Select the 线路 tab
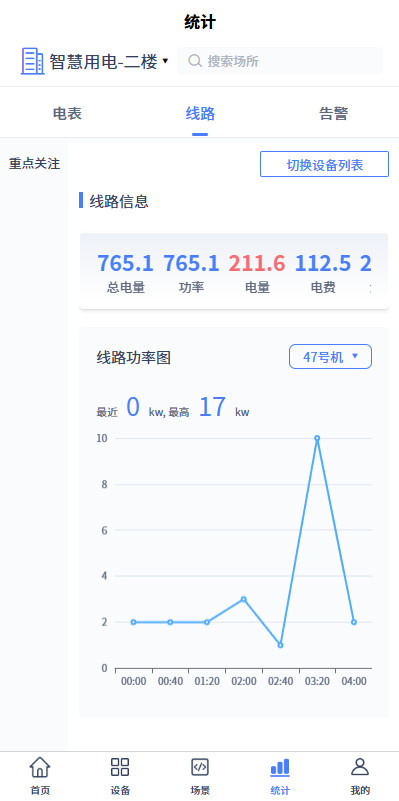 (x=200, y=113)
